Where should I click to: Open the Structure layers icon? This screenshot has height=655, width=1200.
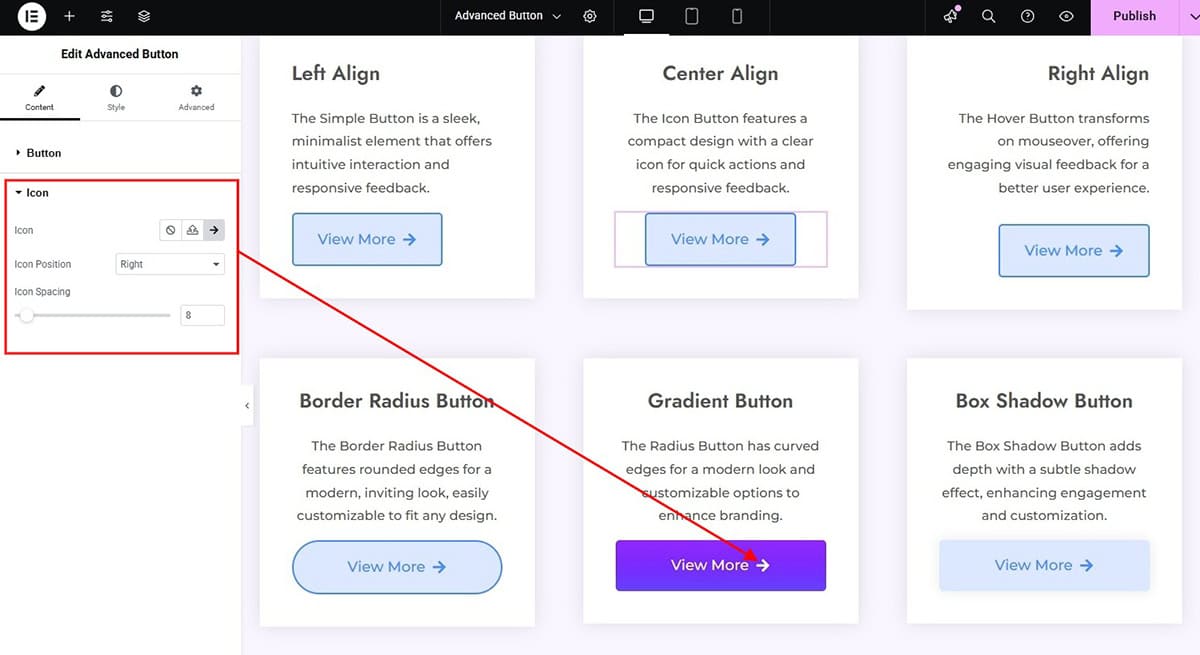[144, 17]
